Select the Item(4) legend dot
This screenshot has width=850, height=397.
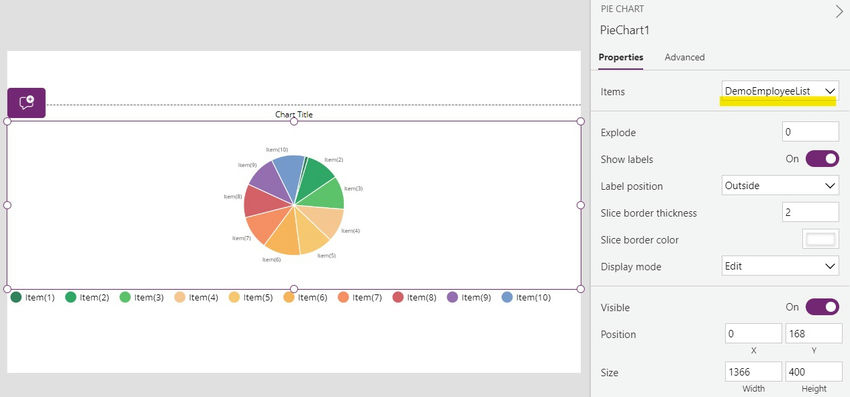[180, 297]
